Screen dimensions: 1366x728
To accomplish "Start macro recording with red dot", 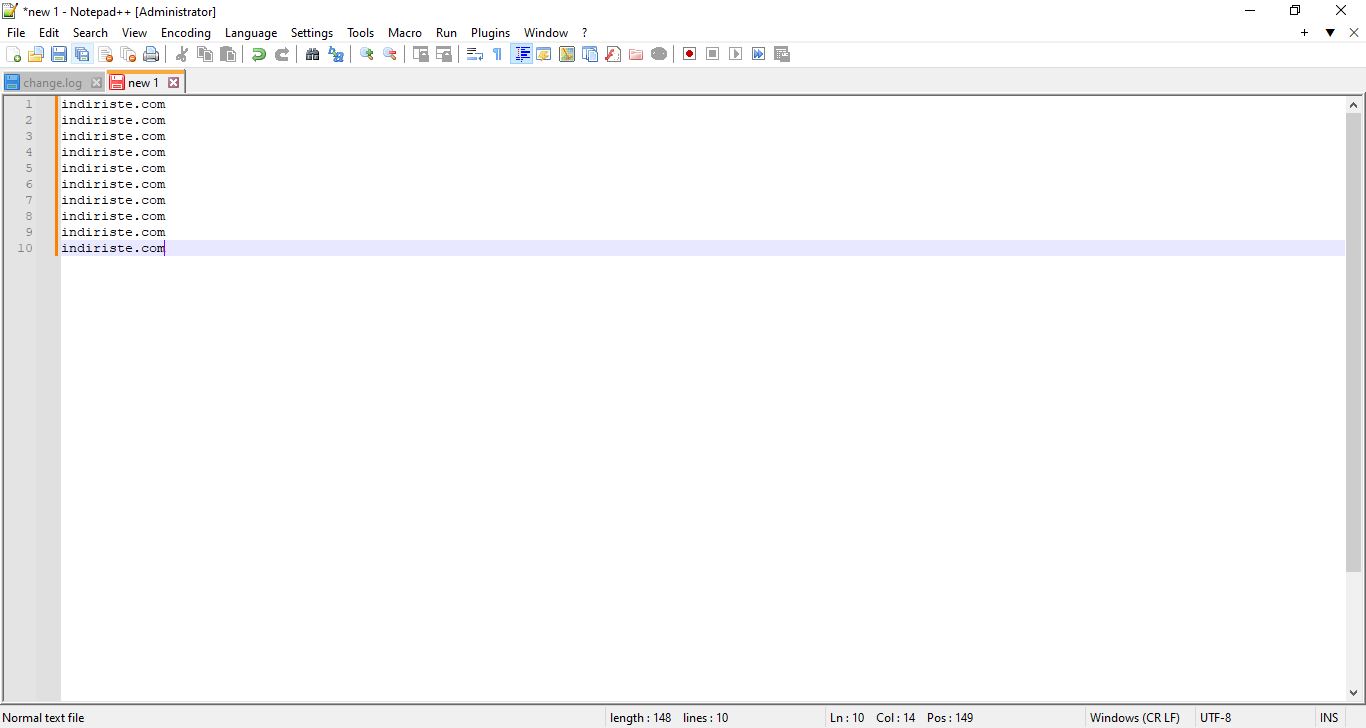I will pos(690,54).
